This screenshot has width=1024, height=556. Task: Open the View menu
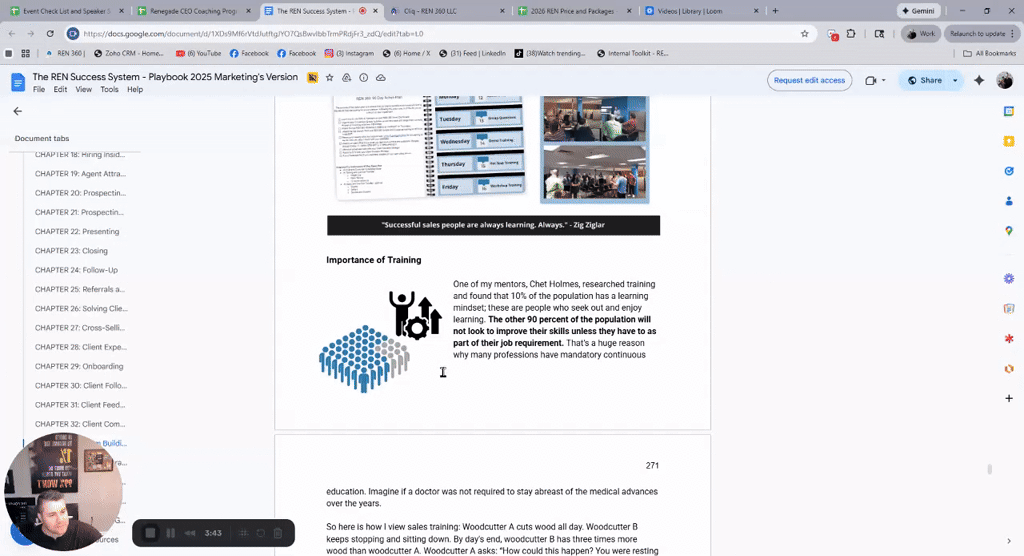(84, 90)
